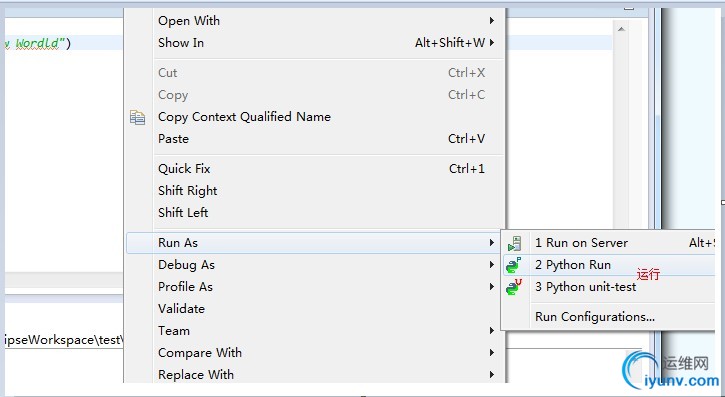Click the Copy Context Qualified Name icon

click(x=137, y=117)
